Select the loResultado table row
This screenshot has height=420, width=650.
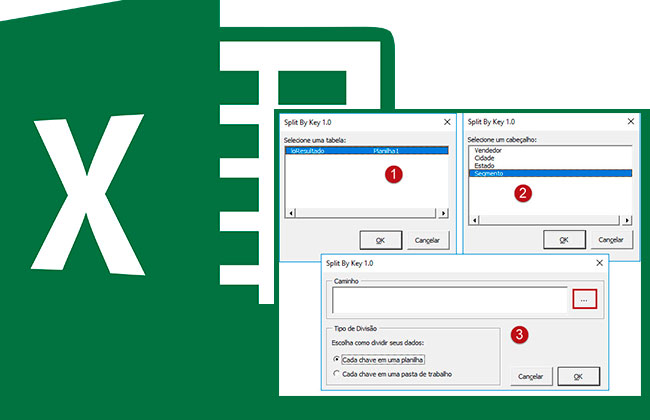click(x=366, y=151)
